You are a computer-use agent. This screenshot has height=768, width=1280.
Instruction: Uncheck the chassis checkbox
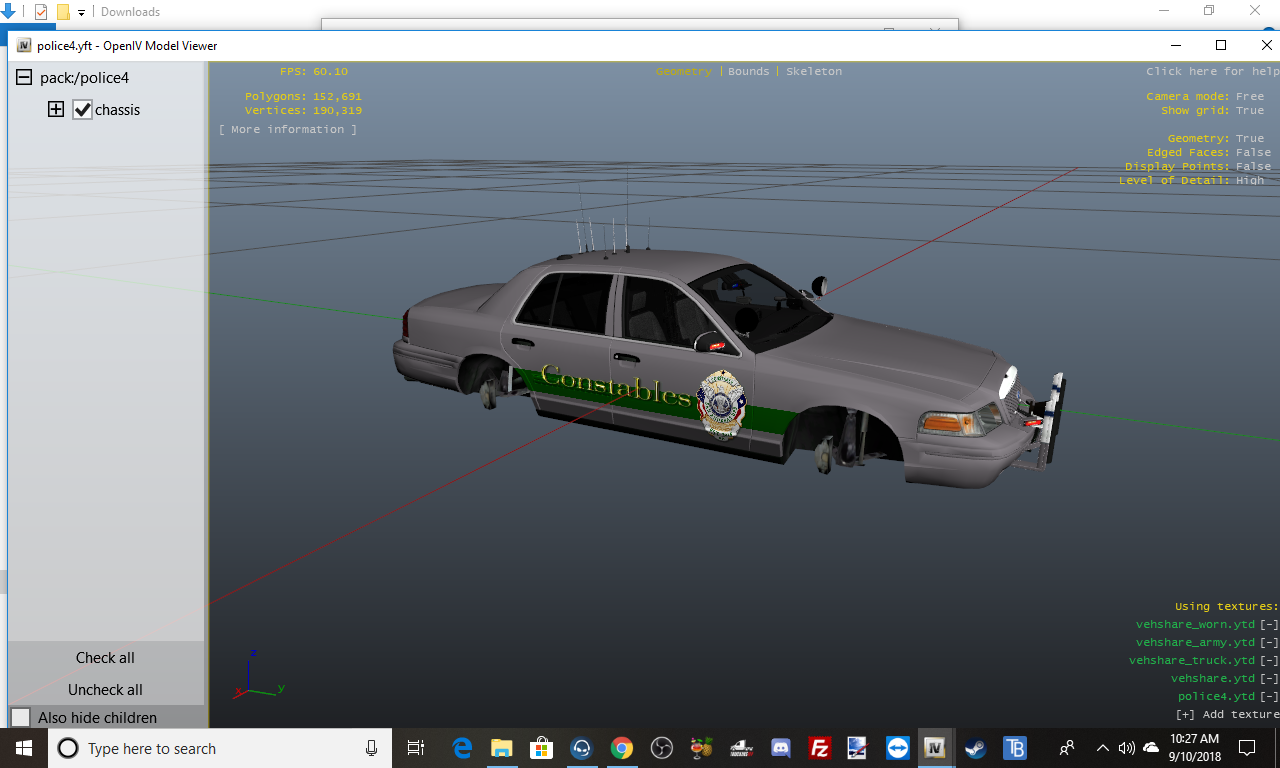[x=82, y=110]
